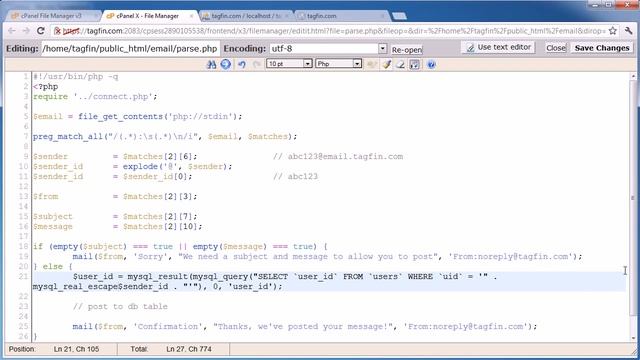640x360 pixels.
Task: Open the font size 10 pt dropdown
Action: (x=289, y=64)
